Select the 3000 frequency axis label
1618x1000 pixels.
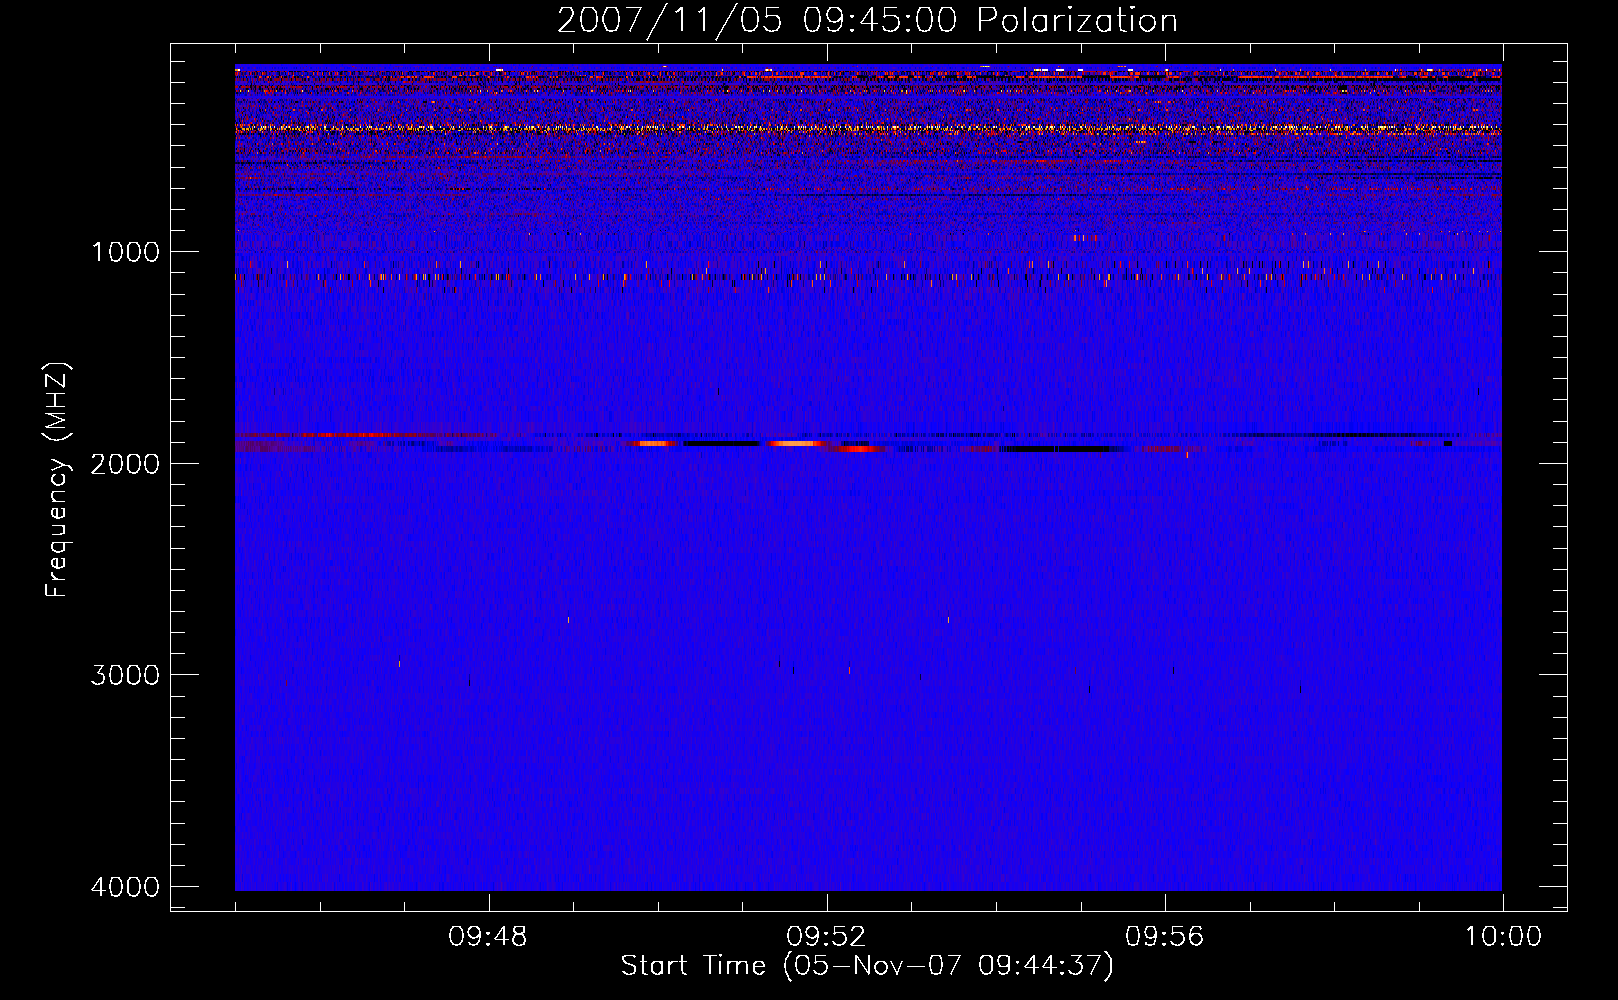pos(125,675)
